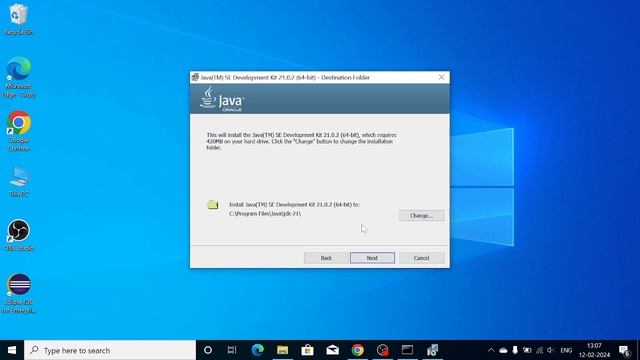Select Eclipse IDE desktop shortcut

pos(18,293)
